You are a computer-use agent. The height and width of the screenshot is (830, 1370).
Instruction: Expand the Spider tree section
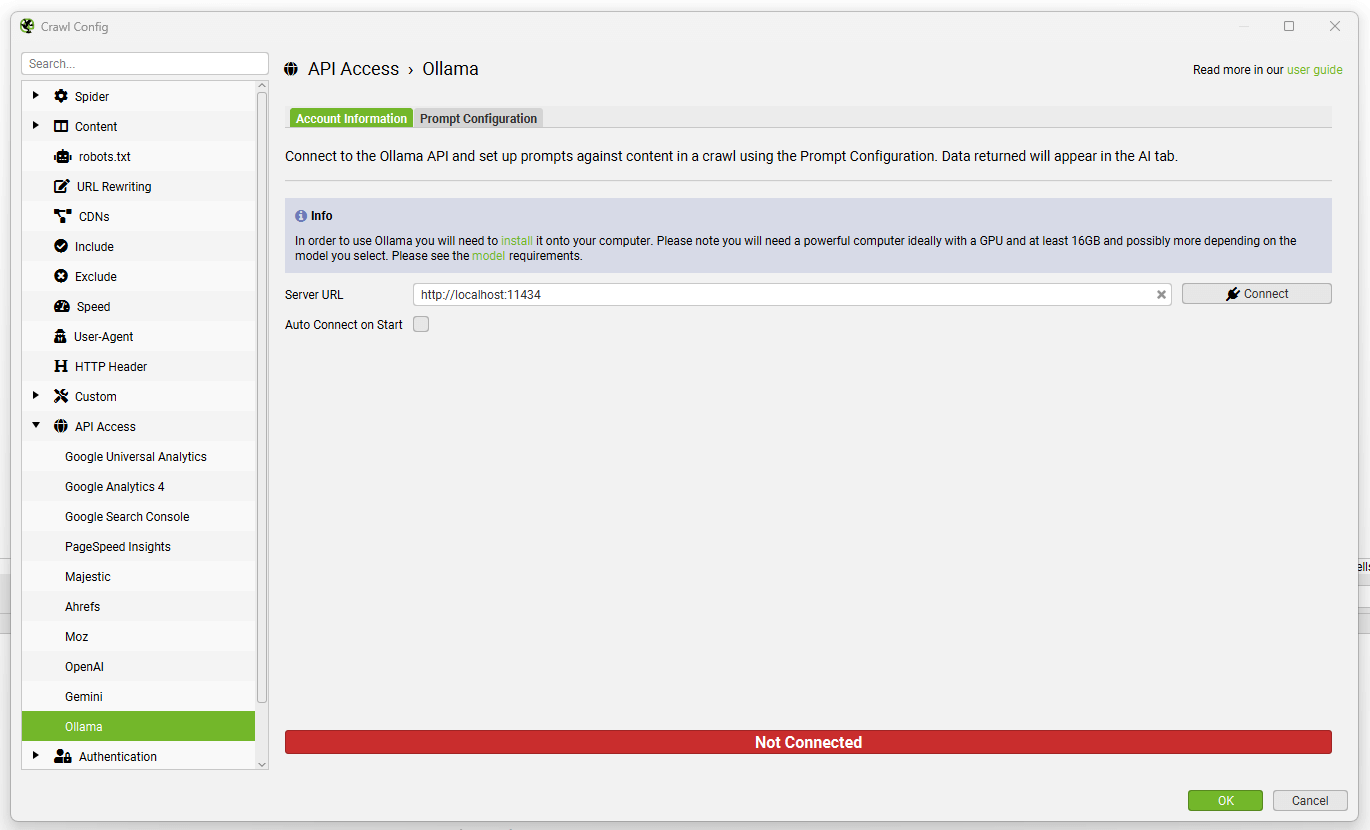point(36,96)
